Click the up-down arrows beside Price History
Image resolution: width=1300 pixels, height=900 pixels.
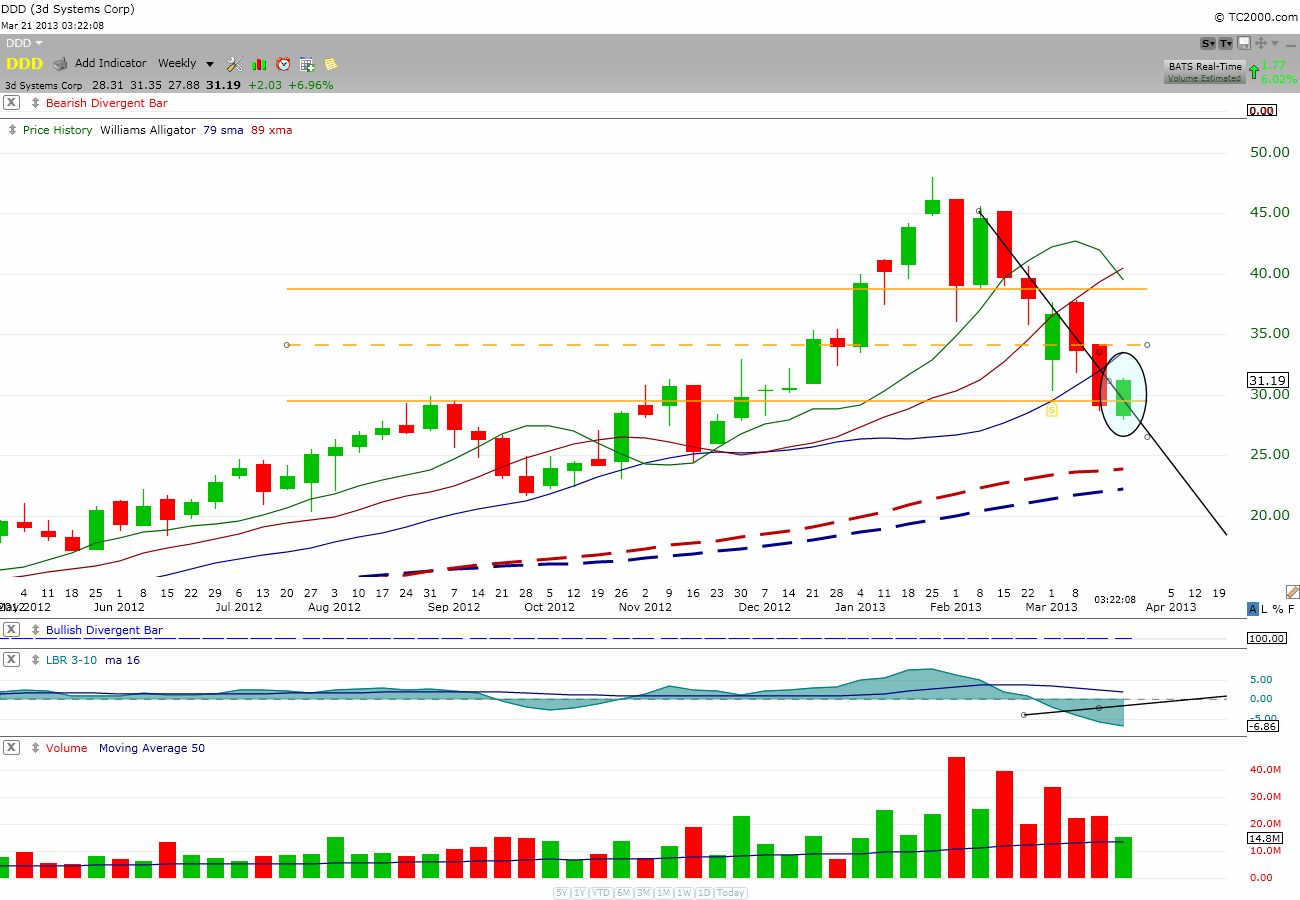coord(12,130)
